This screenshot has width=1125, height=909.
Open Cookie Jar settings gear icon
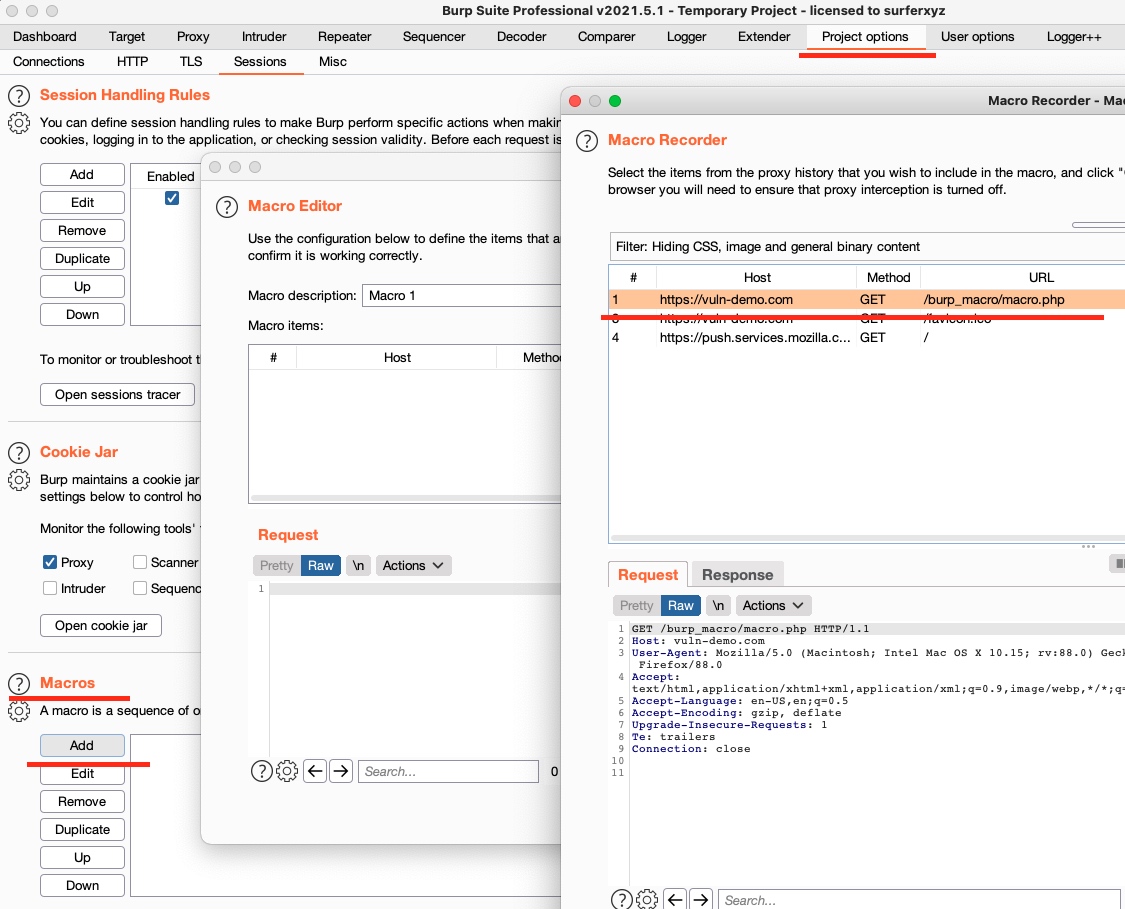tap(19, 479)
